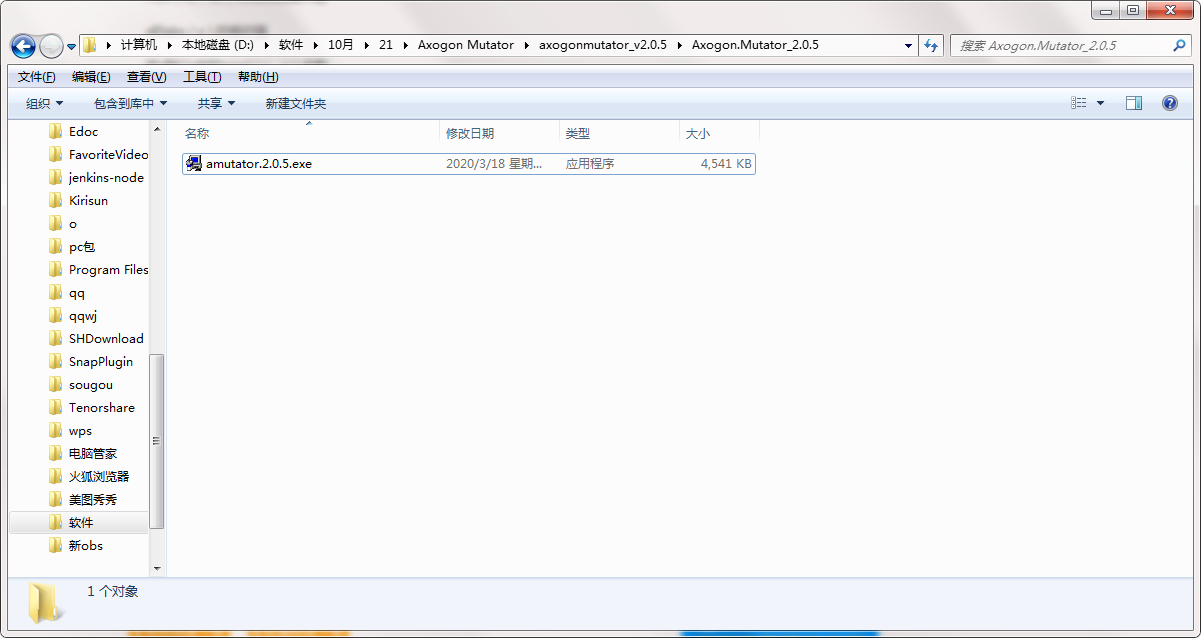Click 计算机 in the address breadcrumb
The width and height of the screenshot is (1201, 638).
pyautogui.click(x=139, y=45)
